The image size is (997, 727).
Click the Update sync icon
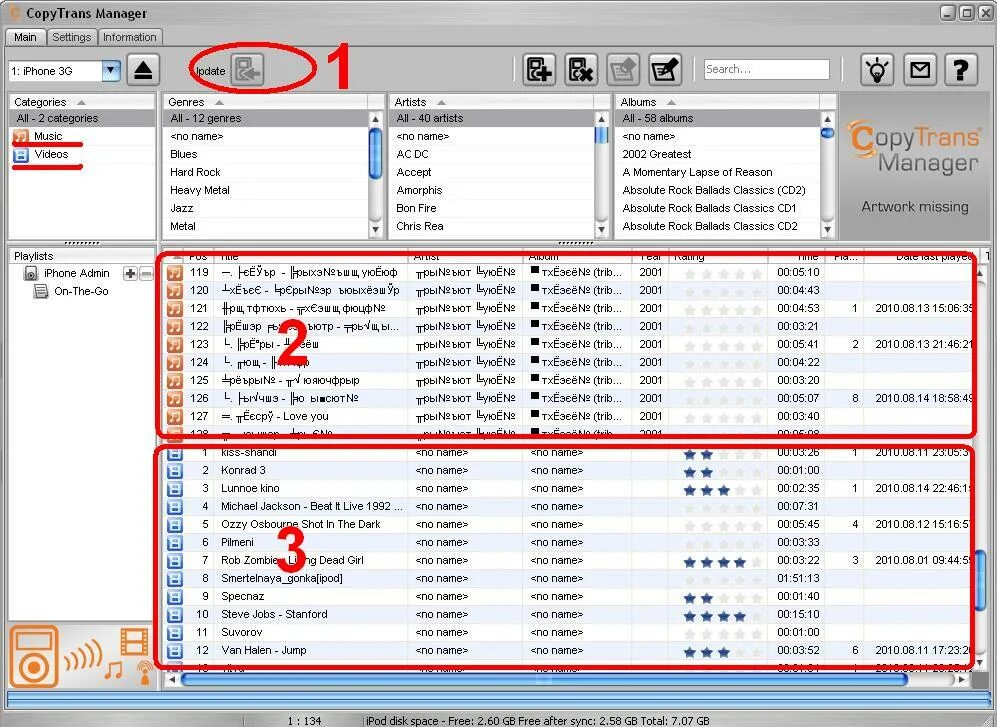tap(247, 70)
